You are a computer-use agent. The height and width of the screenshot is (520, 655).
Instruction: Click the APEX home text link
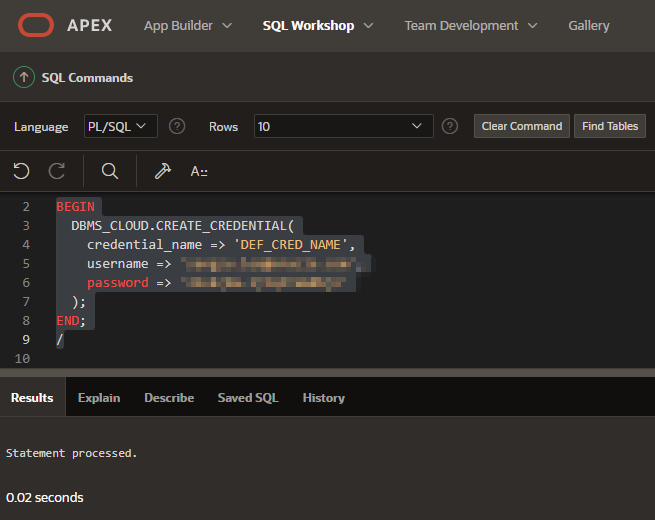(89, 25)
